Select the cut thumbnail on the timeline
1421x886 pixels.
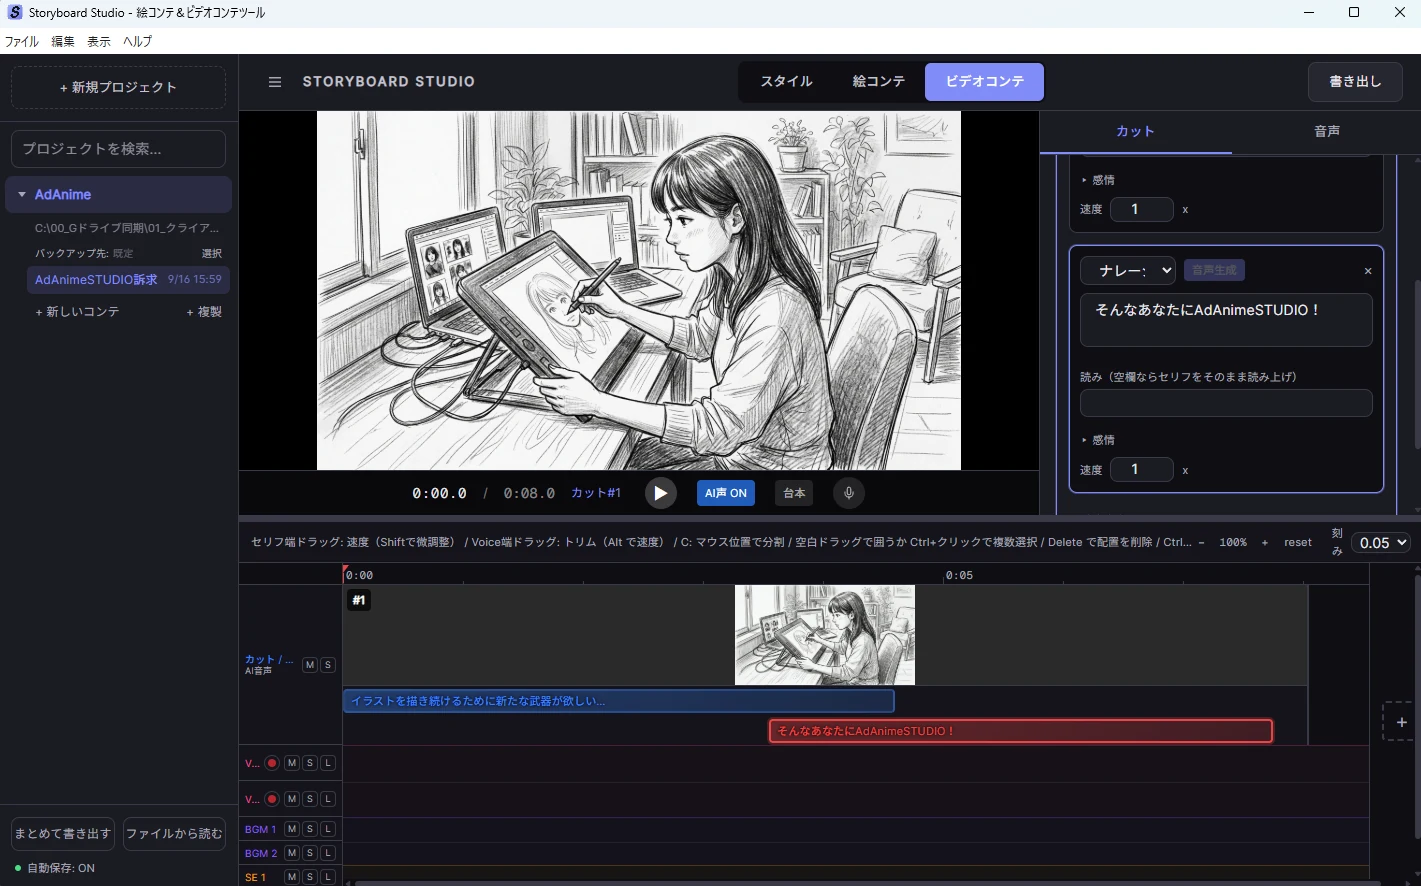(825, 635)
